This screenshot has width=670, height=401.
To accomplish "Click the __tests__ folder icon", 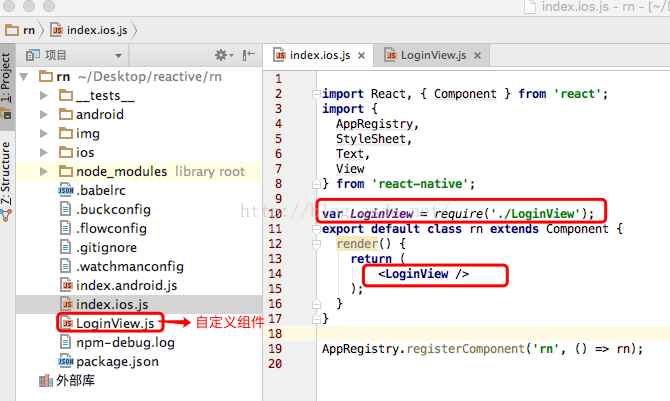I will click(66, 95).
